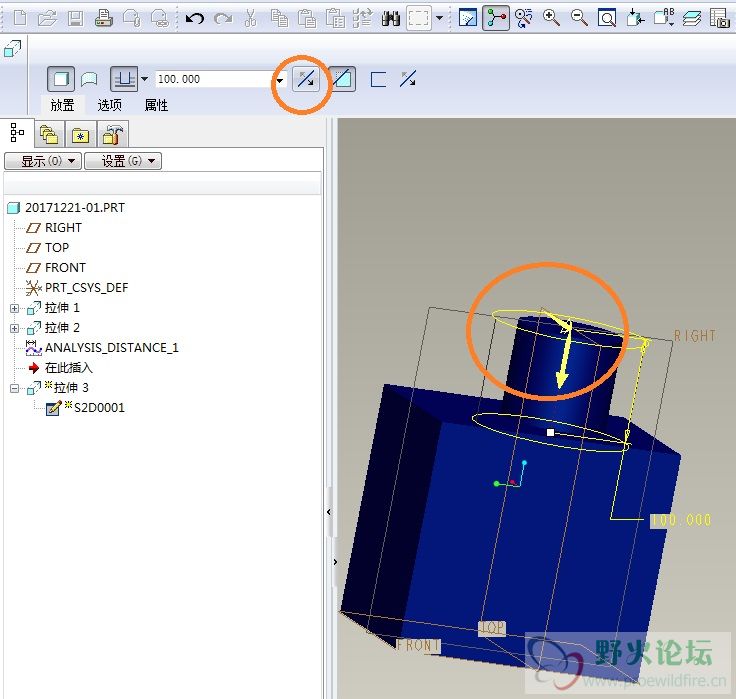Zoom in on the model
Image resolution: width=736 pixels, height=699 pixels.
[x=552, y=18]
